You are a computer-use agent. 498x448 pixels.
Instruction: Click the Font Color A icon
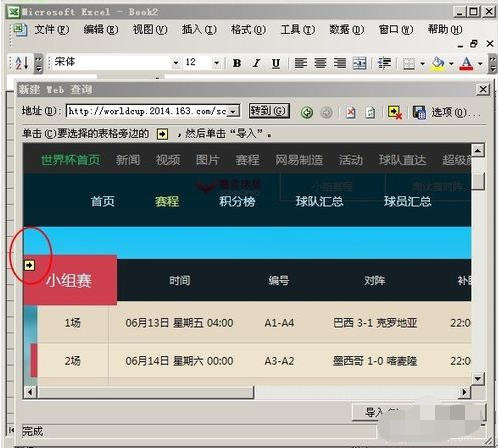click(466, 63)
